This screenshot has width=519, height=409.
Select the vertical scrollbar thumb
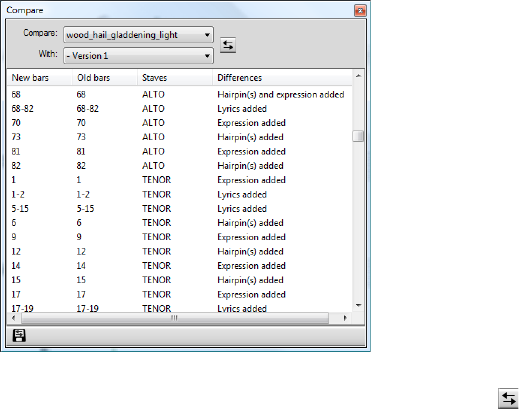click(358, 136)
